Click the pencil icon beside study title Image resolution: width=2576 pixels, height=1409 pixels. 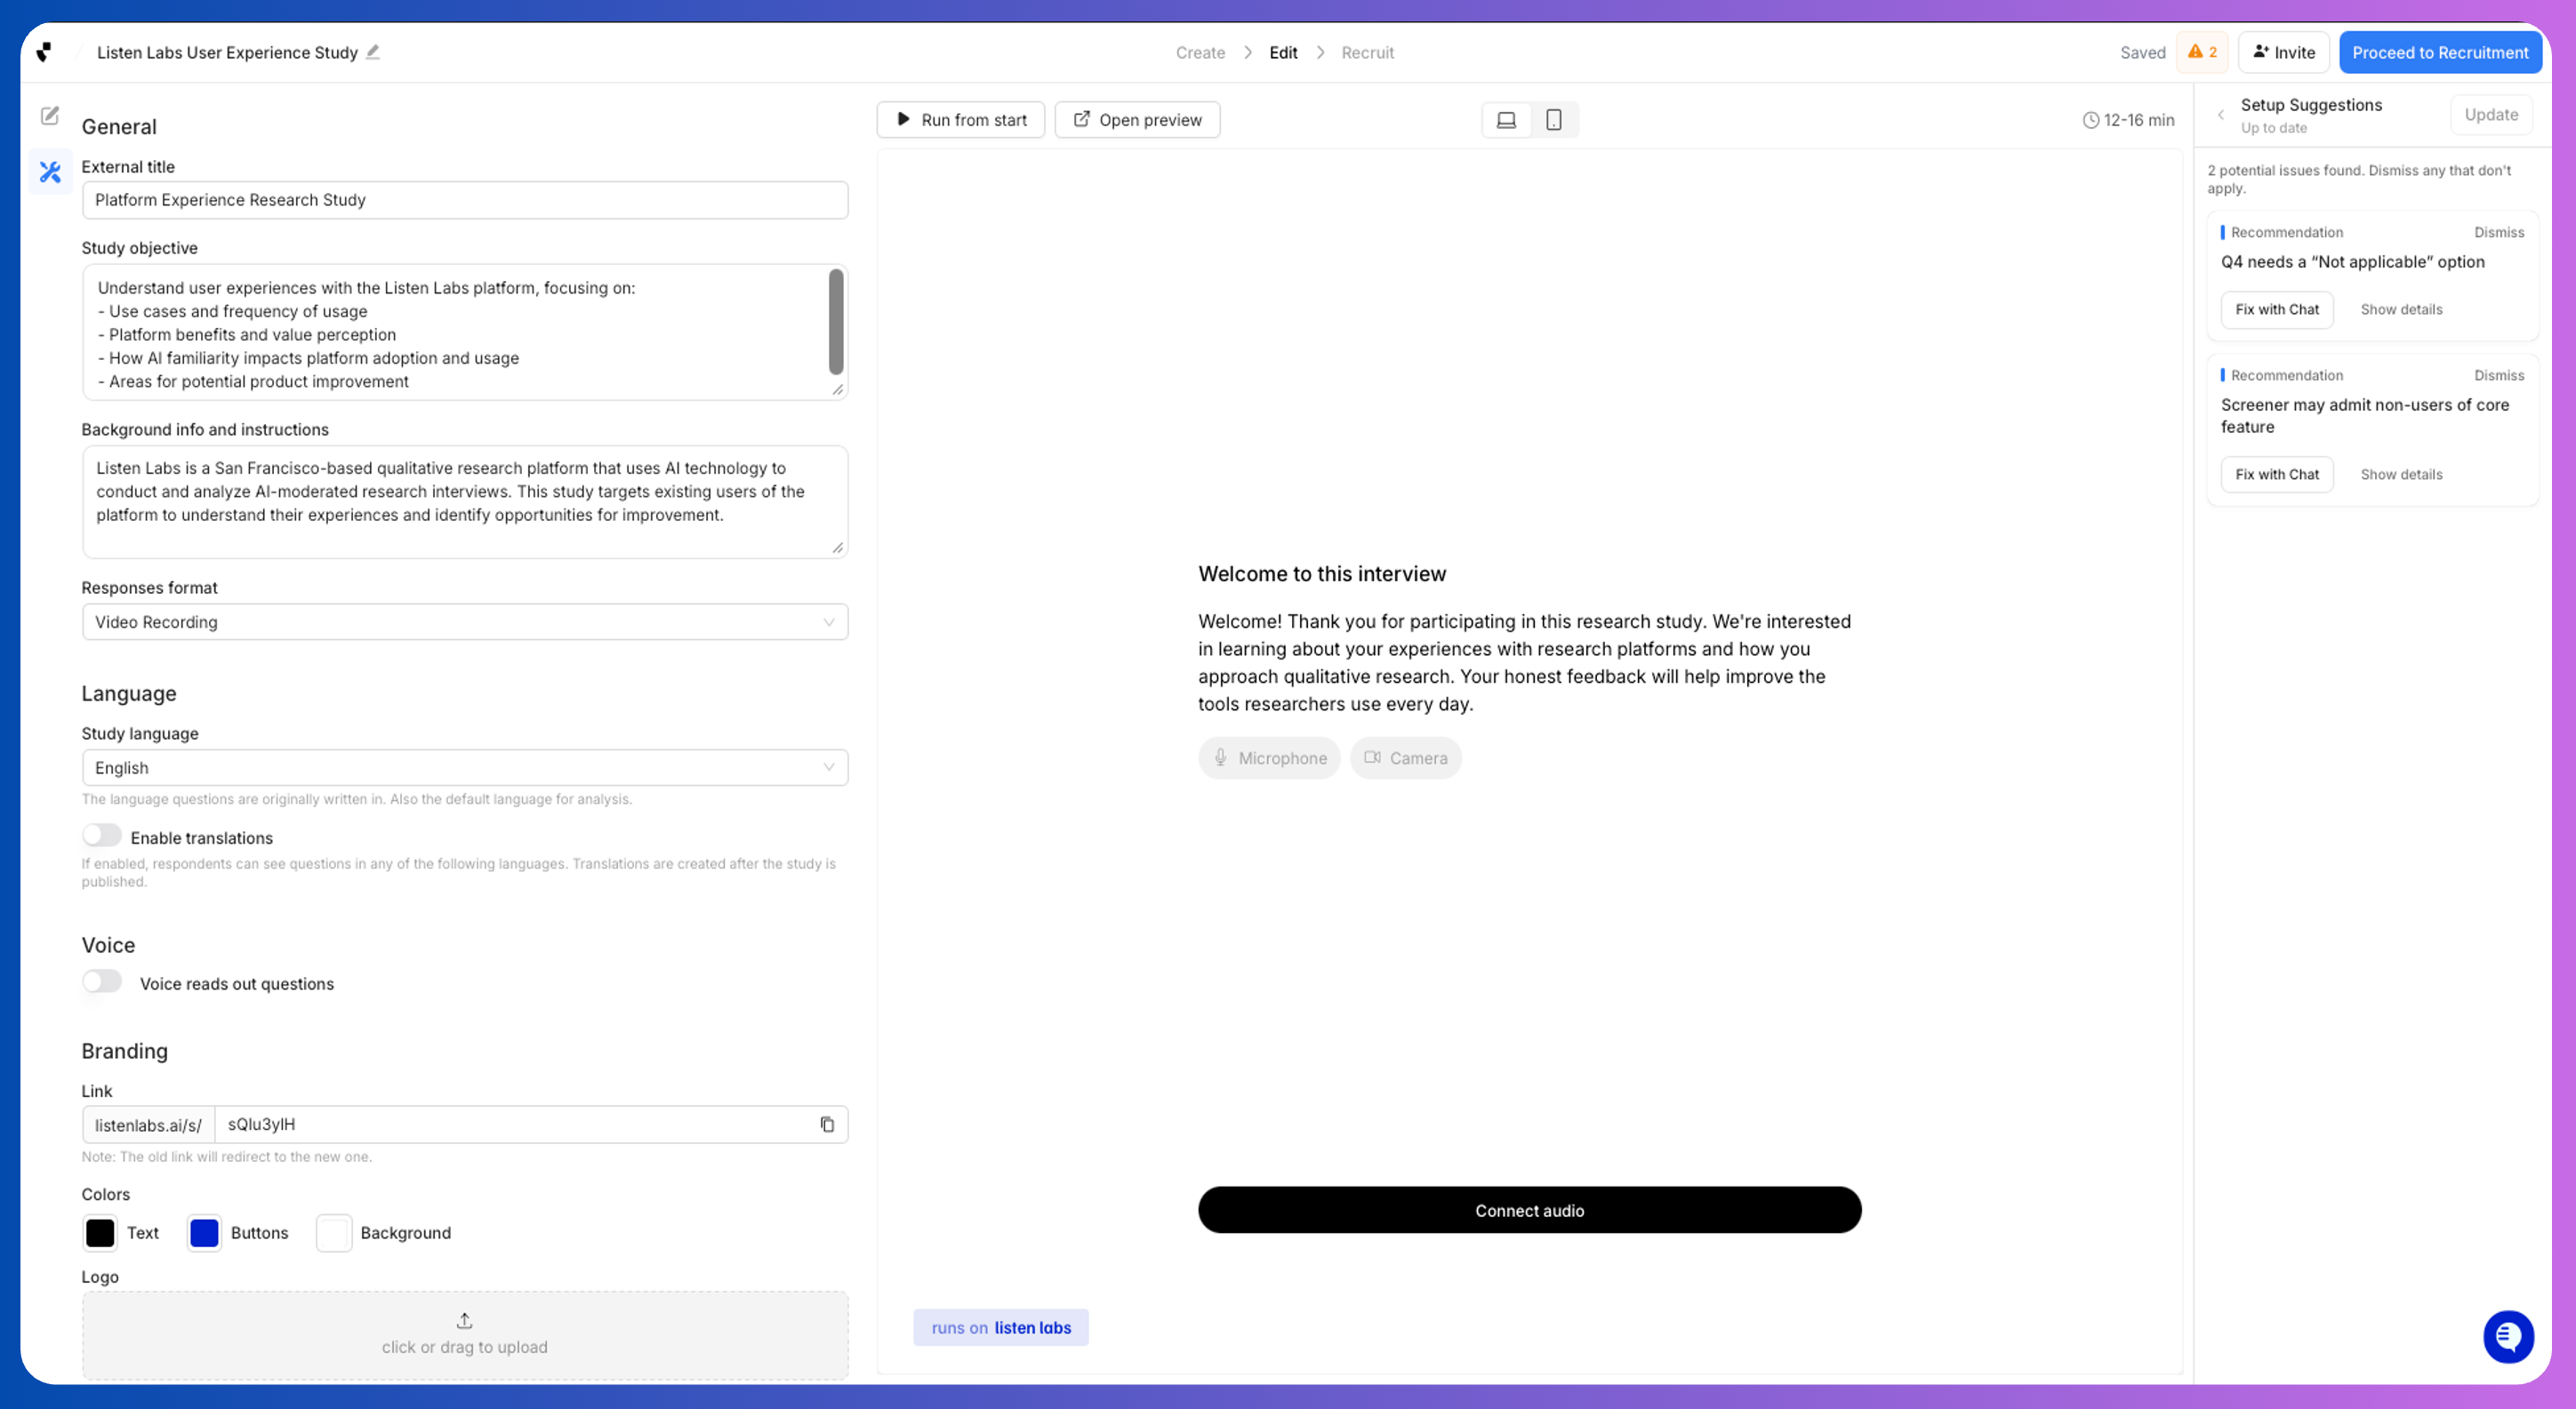[372, 52]
